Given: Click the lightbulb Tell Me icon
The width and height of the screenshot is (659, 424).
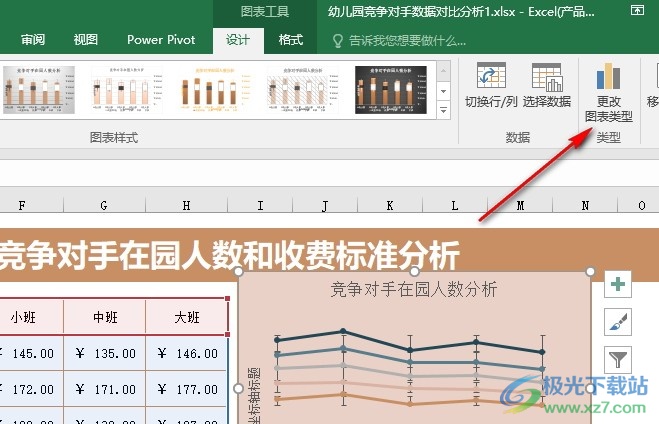Looking at the screenshot, I should click(x=337, y=41).
